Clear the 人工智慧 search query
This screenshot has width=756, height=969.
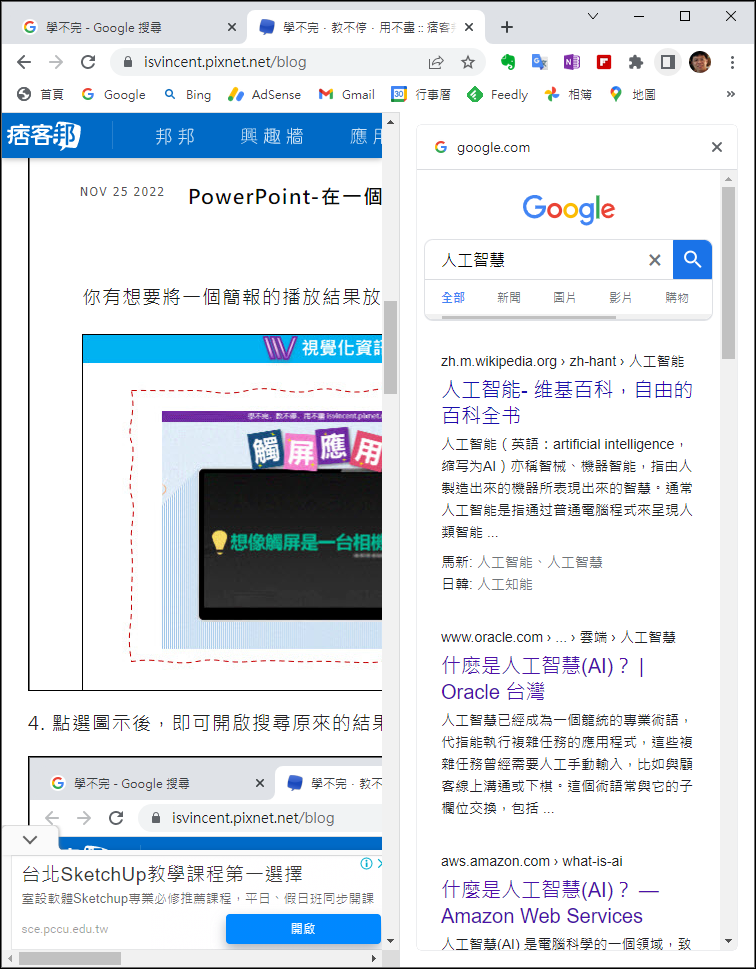[655, 260]
